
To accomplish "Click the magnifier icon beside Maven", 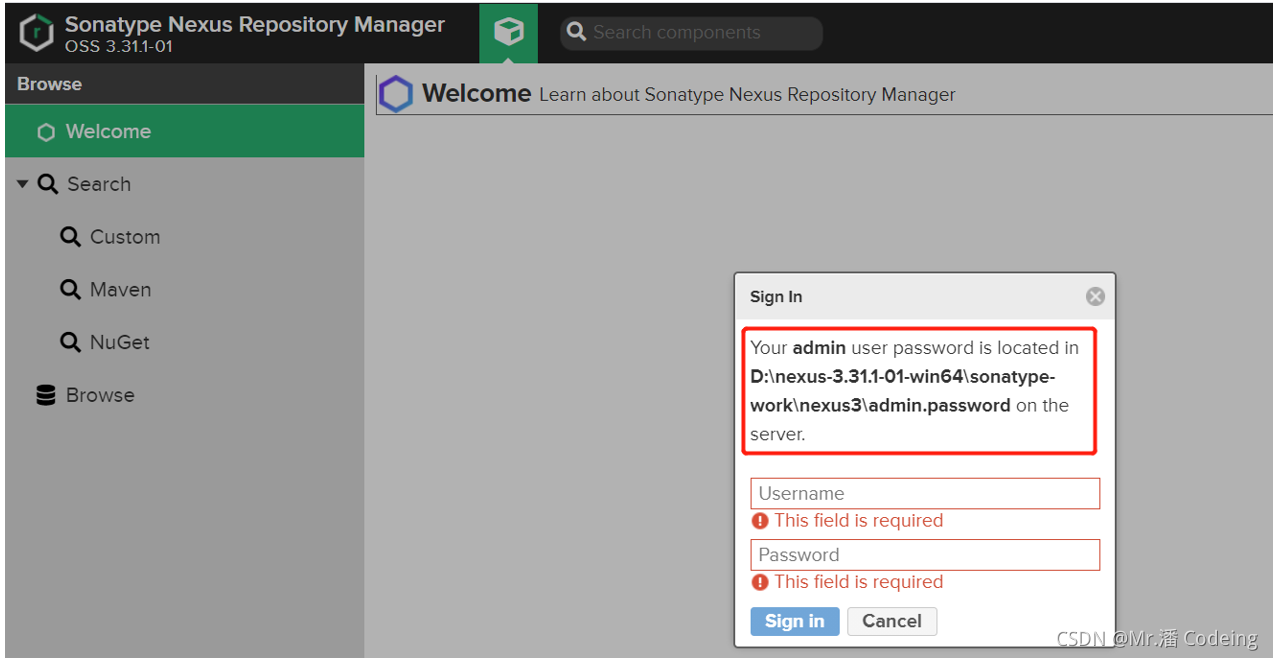I will (x=70, y=289).
